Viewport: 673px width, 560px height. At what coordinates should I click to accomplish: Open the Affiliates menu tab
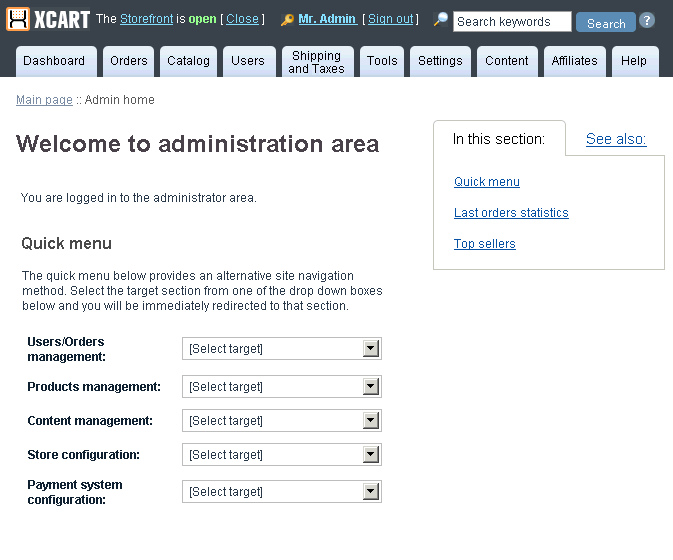(x=575, y=61)
